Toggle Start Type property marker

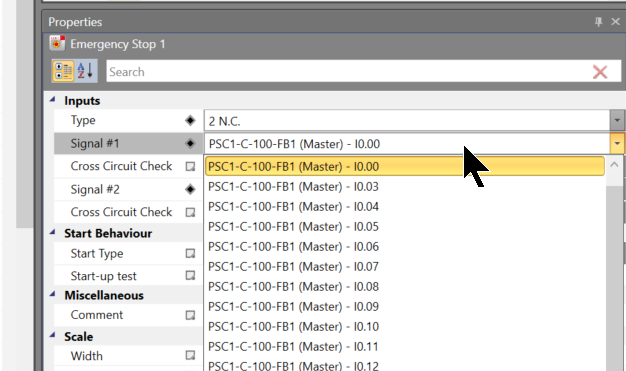[190, 253]
